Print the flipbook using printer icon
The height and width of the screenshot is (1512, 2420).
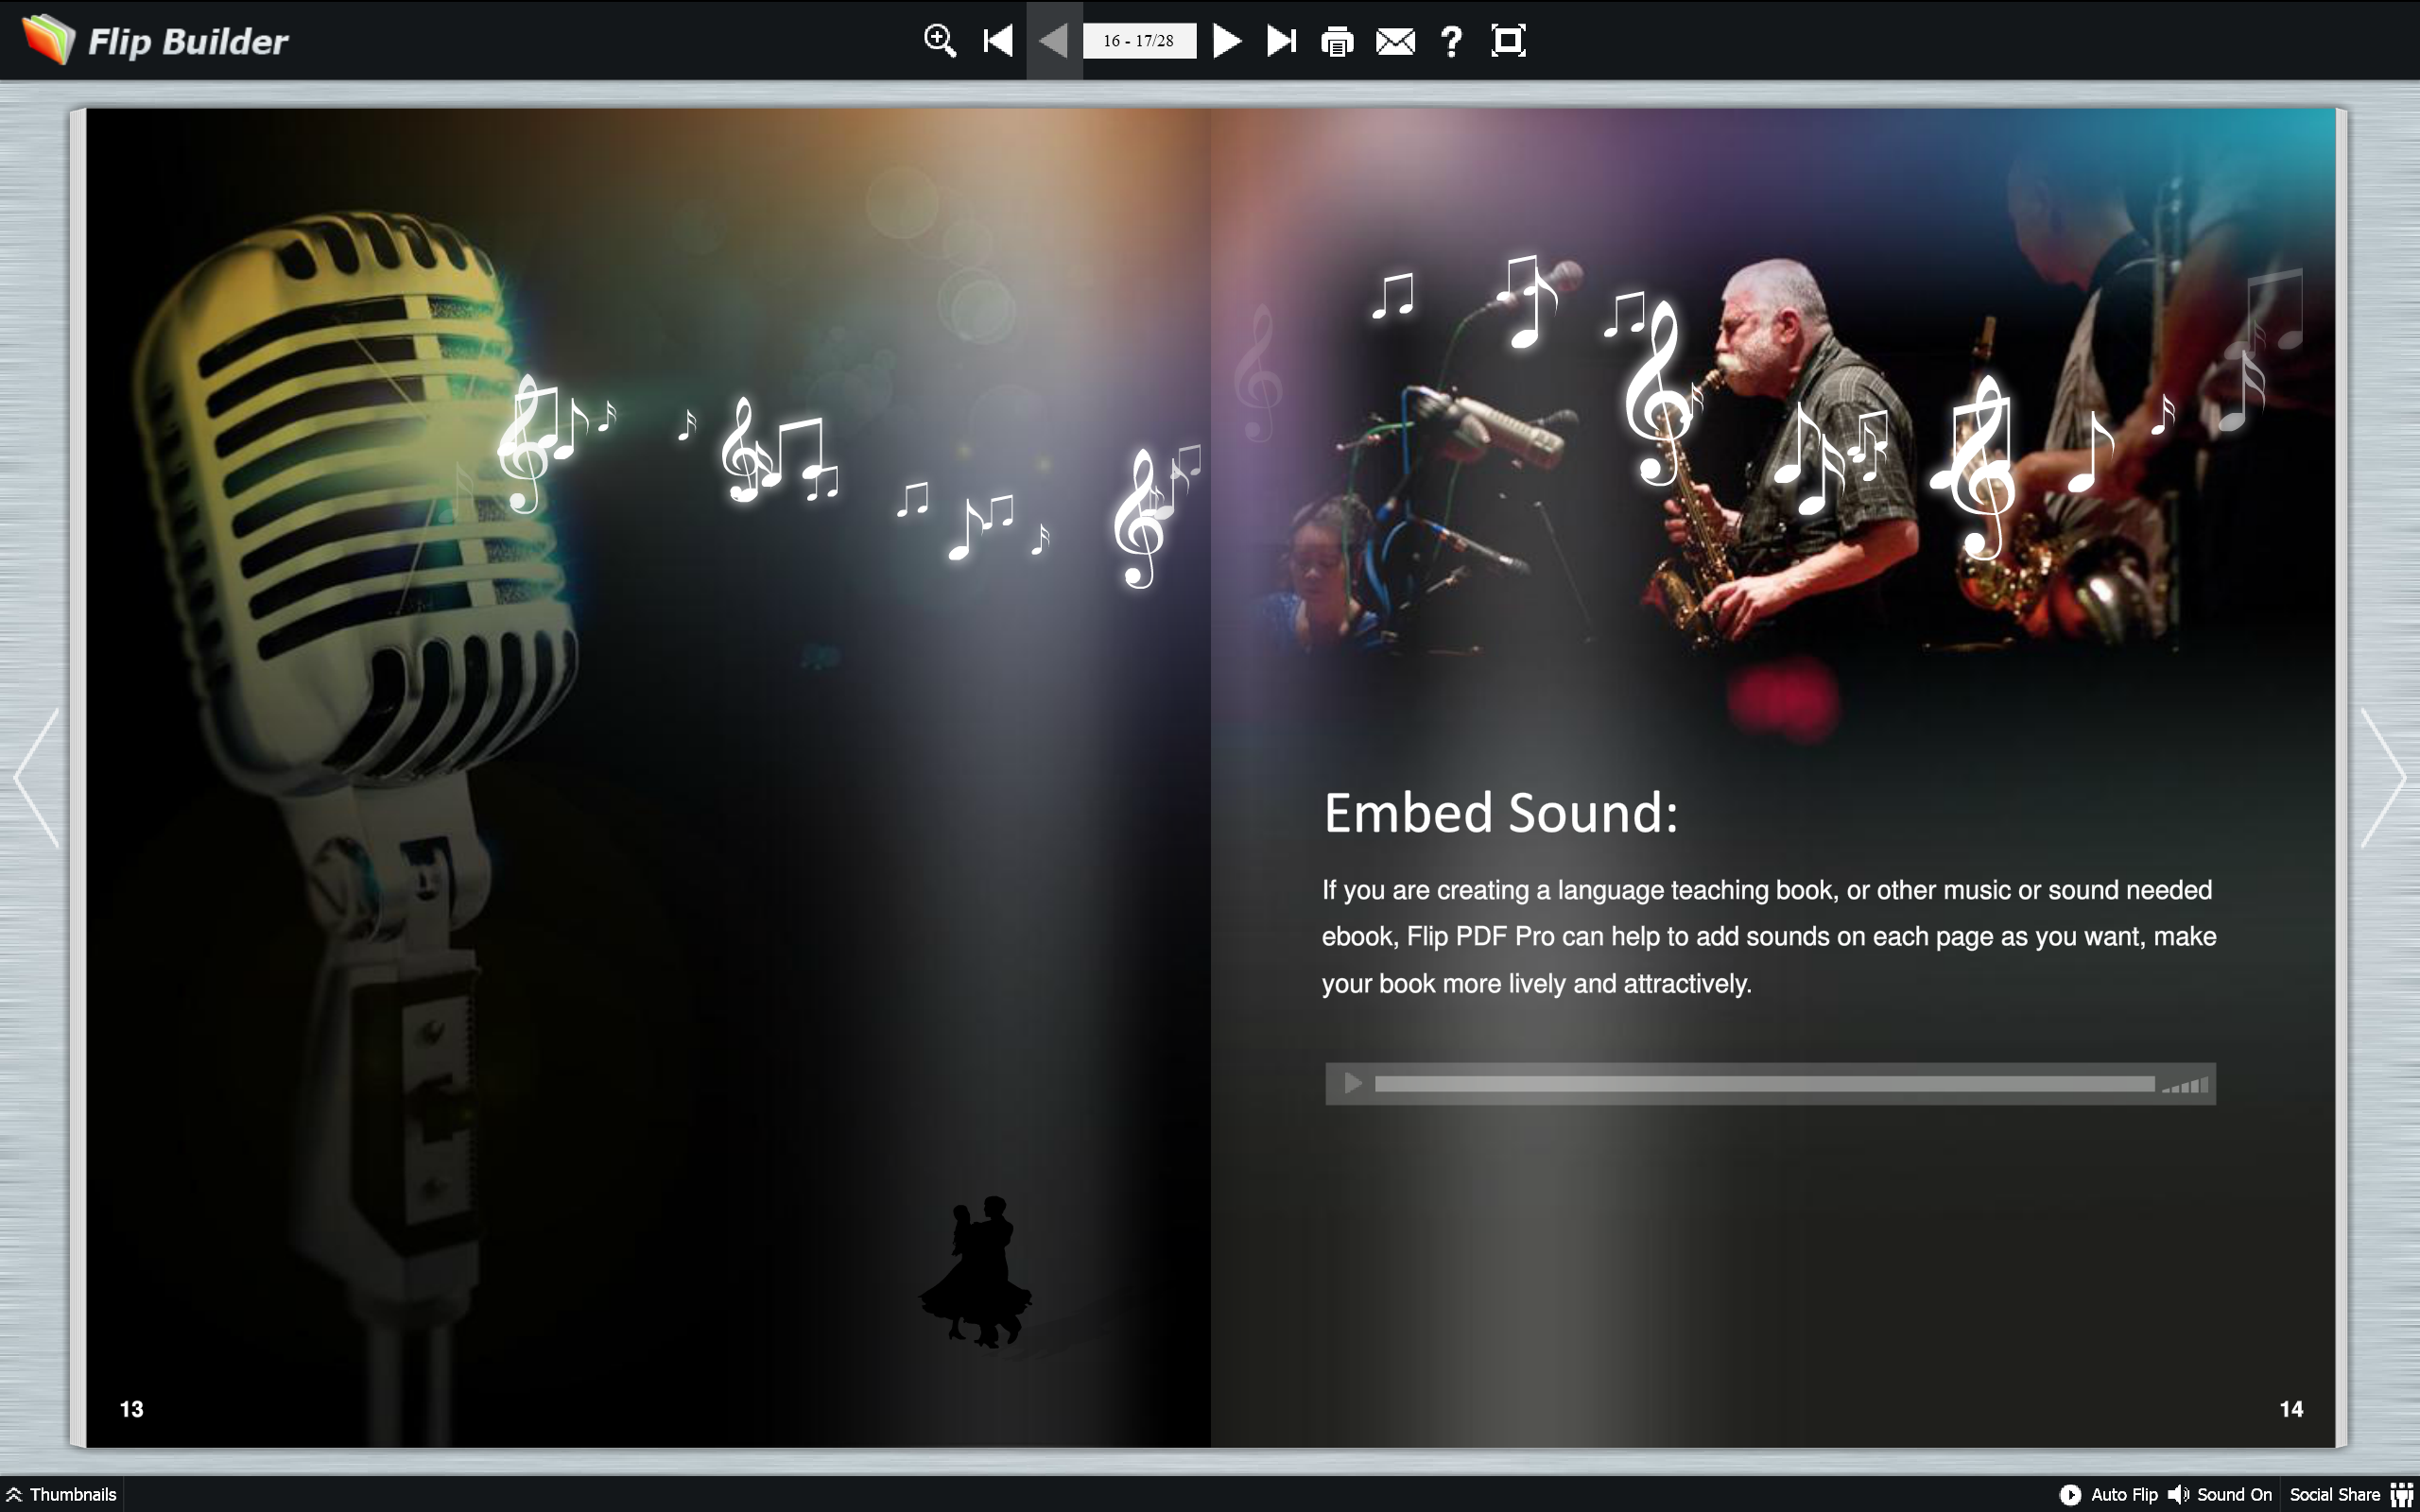pyautogui.click(x=1337, y=42)
